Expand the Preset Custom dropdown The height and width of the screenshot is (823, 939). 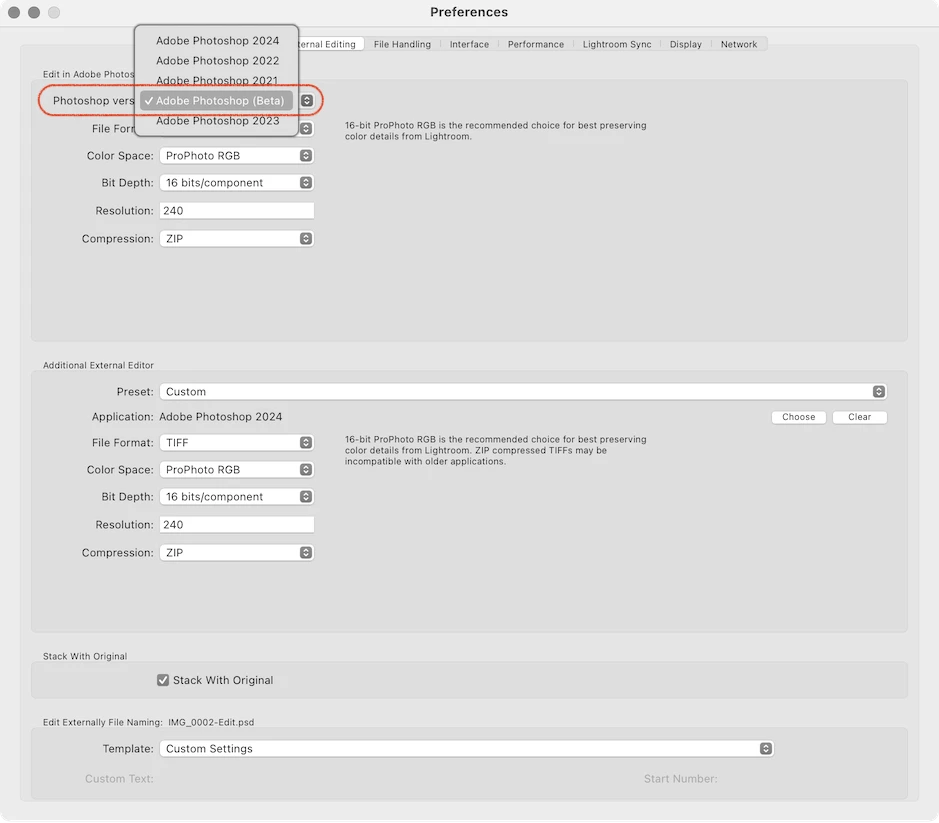click(523, 392)
